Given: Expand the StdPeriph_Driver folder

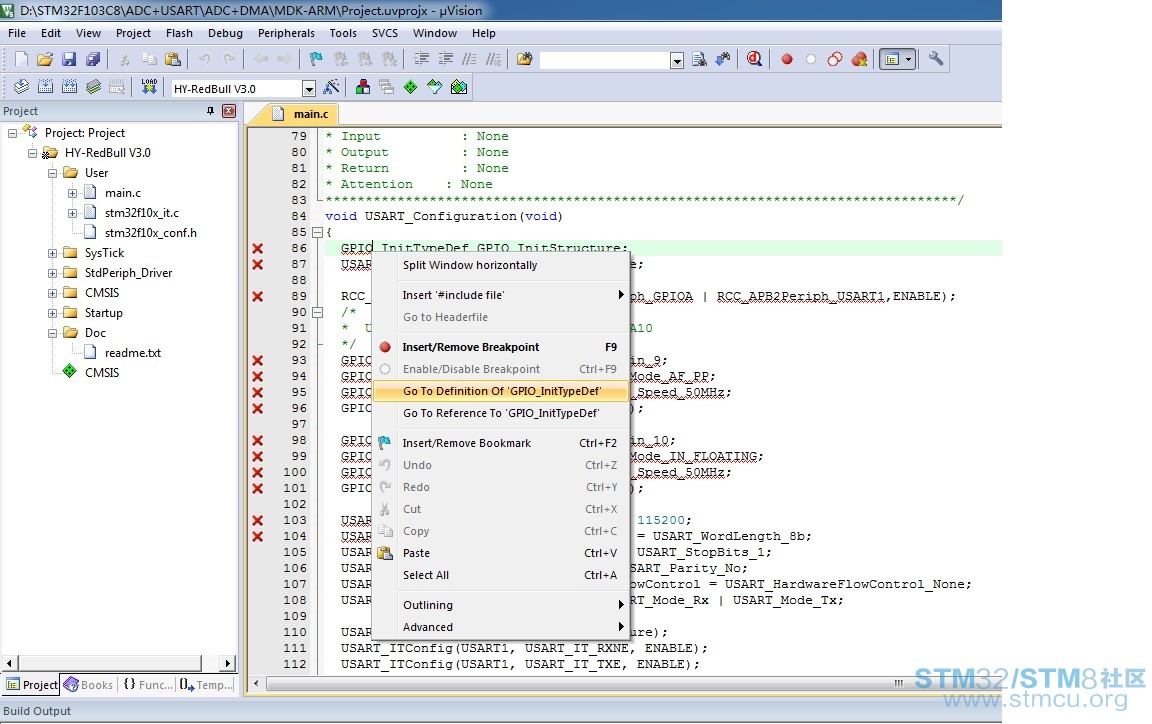Looking at the screenshot, I should (x=52, y=273).
